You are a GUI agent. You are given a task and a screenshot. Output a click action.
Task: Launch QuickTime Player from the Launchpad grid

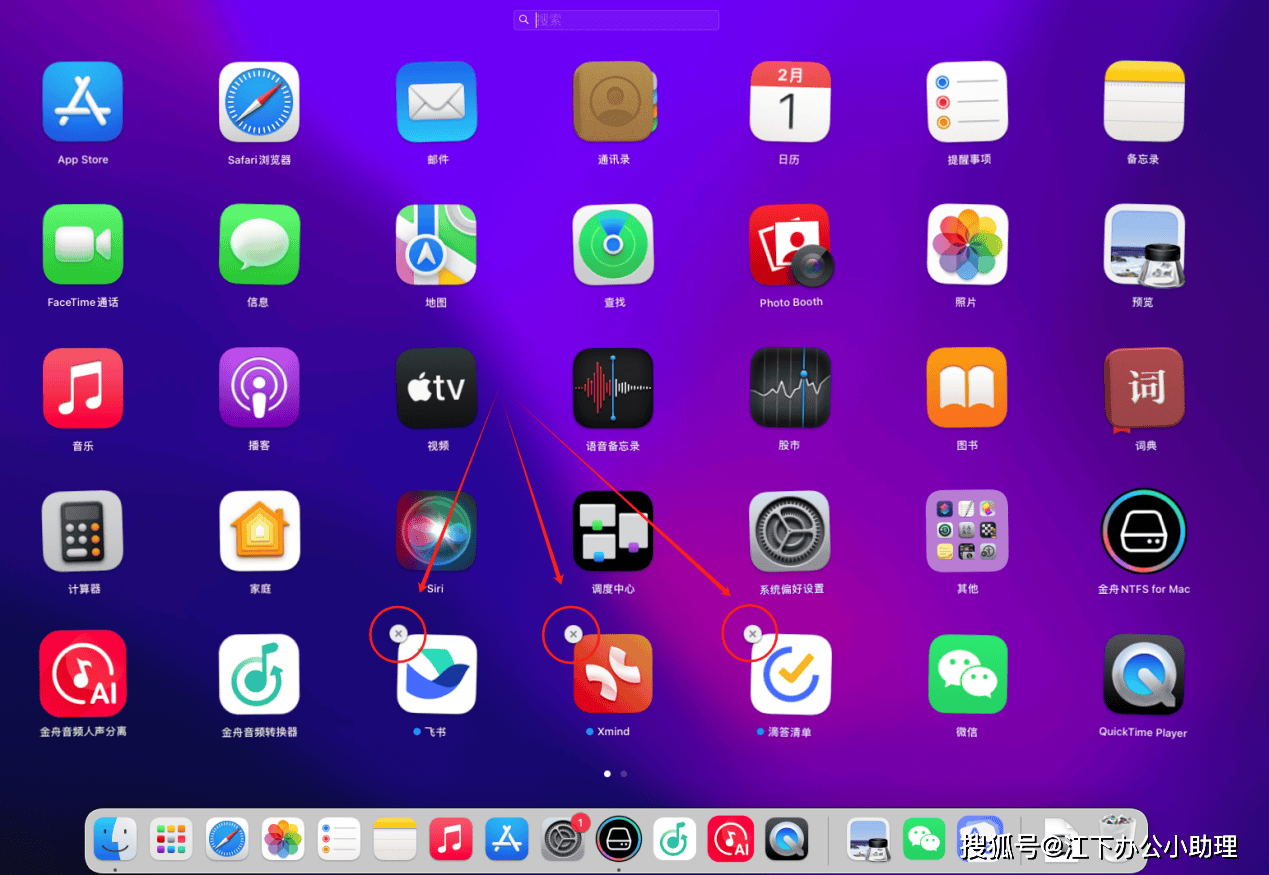(1144, 674)
